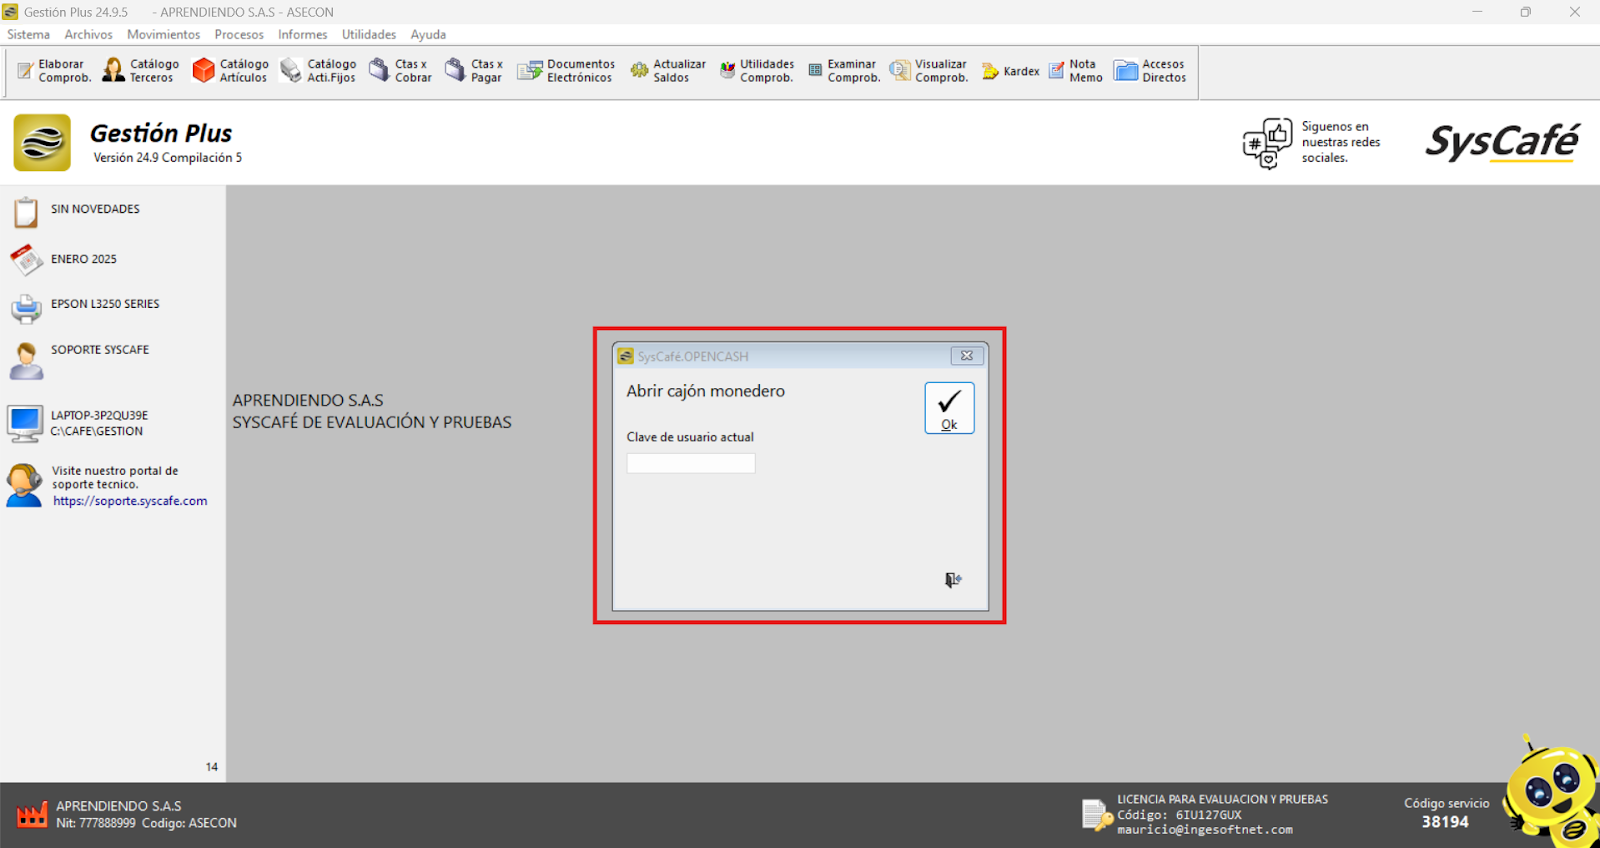Open the Utilidades menu
The height and width of the screenshot is (848, 1600).
[369, 34]
